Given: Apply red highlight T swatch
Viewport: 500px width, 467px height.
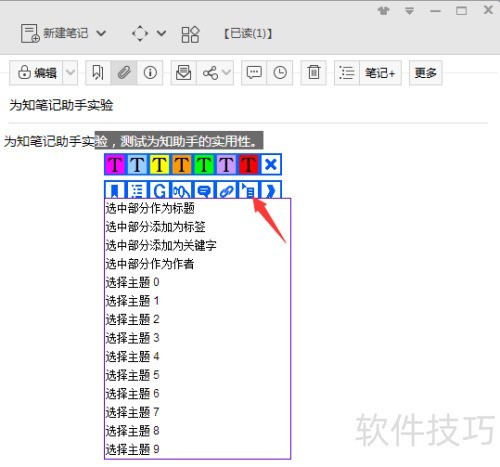Looking at the screenshot, I should click(249, 164).
